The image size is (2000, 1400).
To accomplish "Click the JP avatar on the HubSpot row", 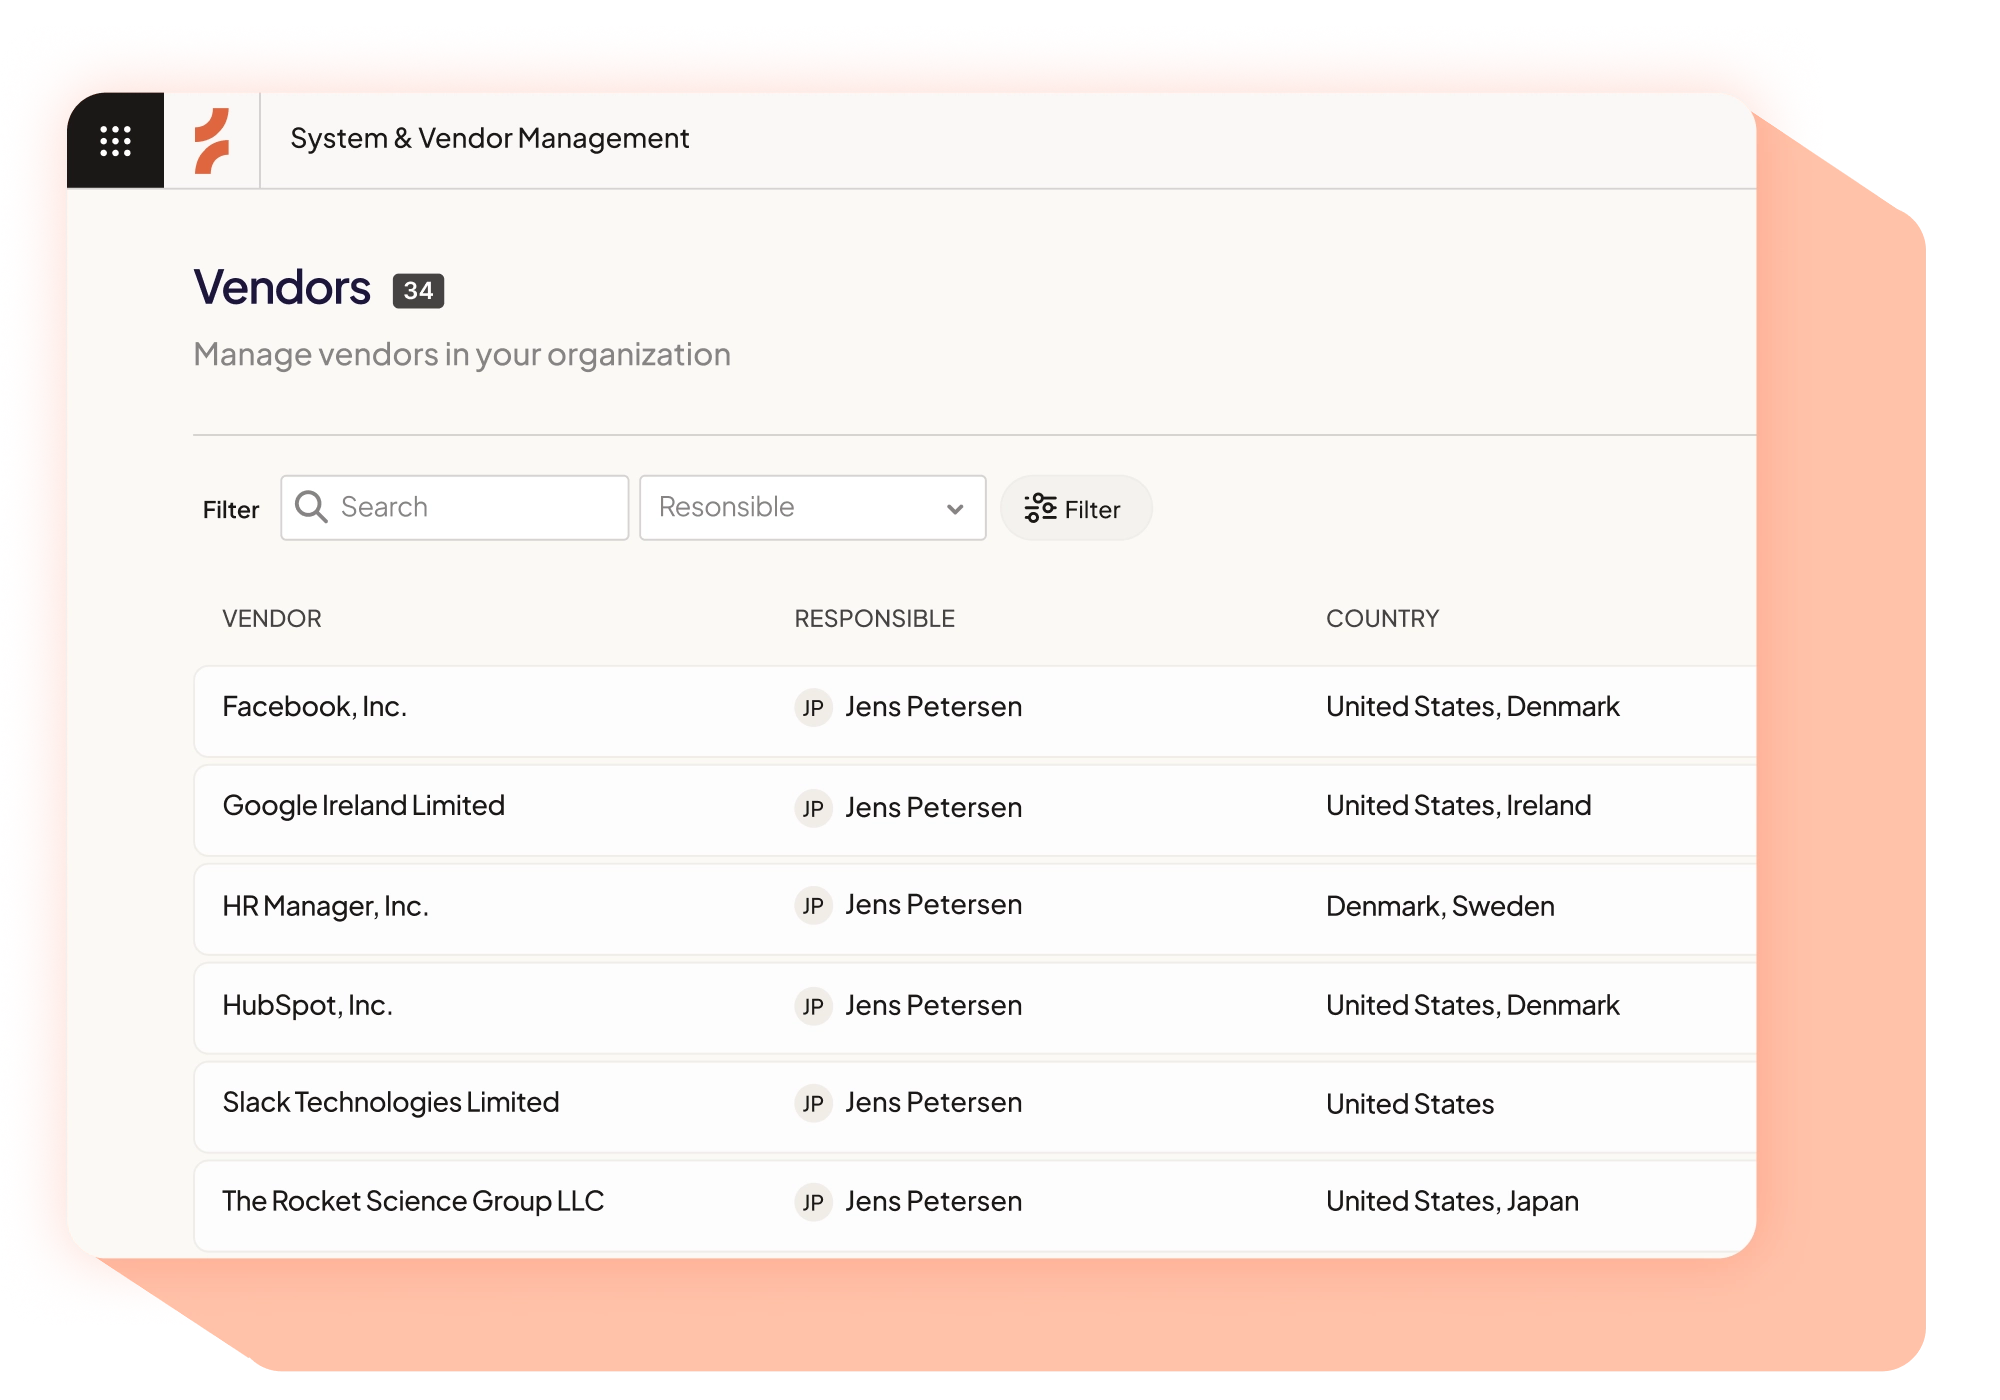I will click(814, 1006).
